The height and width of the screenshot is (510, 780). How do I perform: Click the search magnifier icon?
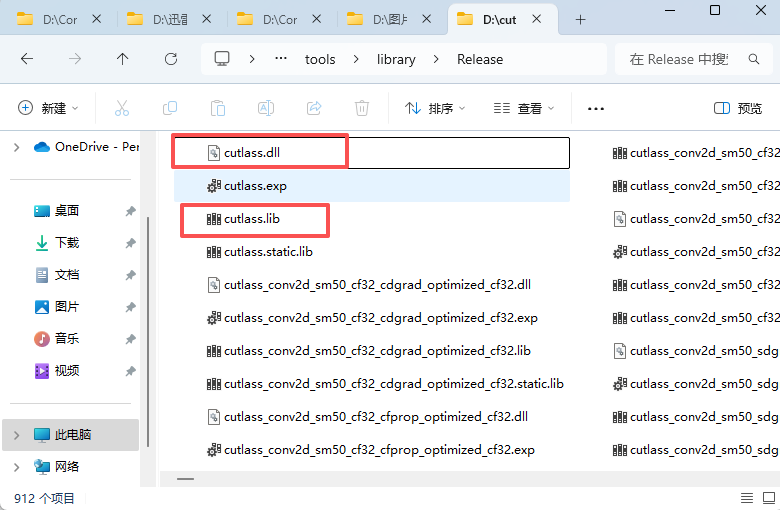tap(754, 59)
